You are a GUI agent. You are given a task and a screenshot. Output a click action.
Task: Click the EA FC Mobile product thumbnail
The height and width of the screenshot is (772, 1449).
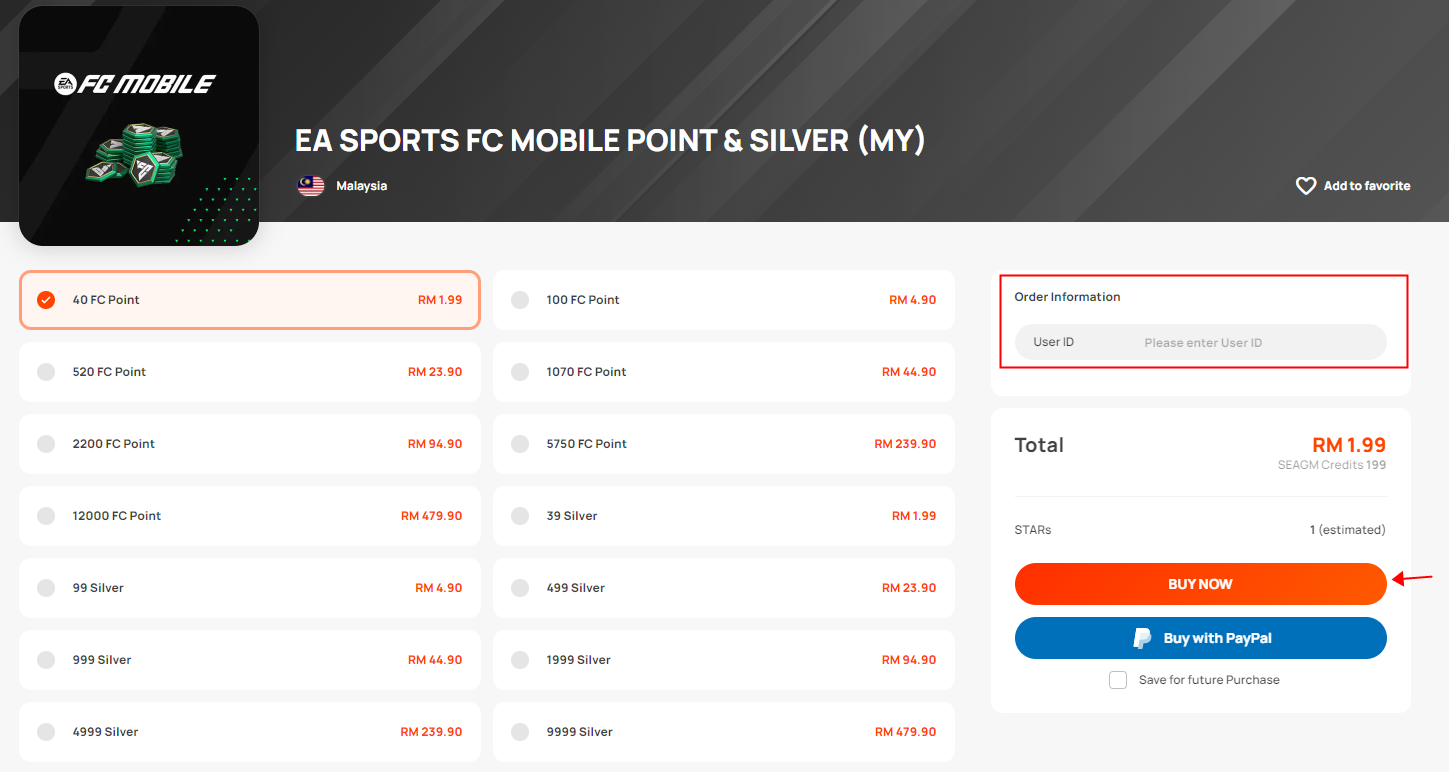139,126
